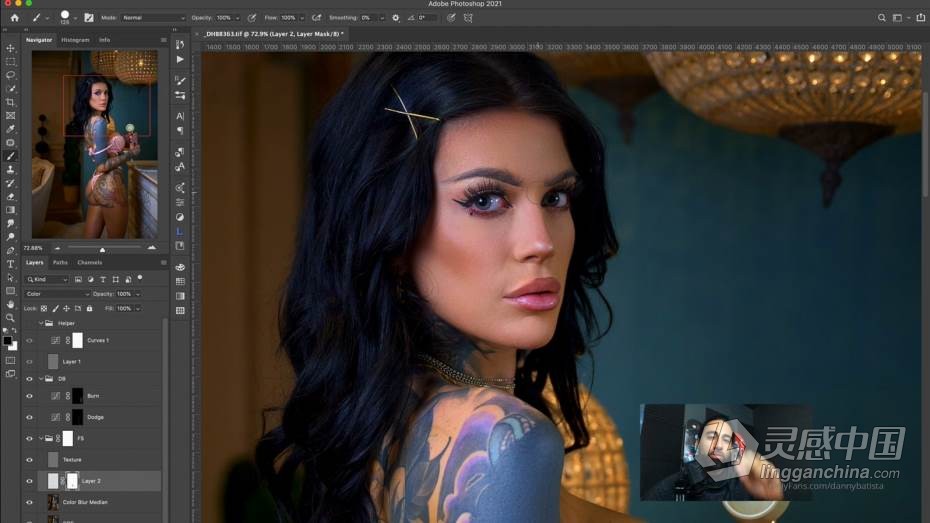Open the Paragraph panel icon
Viewport: 930px width, 523px height.
point(180,130)
